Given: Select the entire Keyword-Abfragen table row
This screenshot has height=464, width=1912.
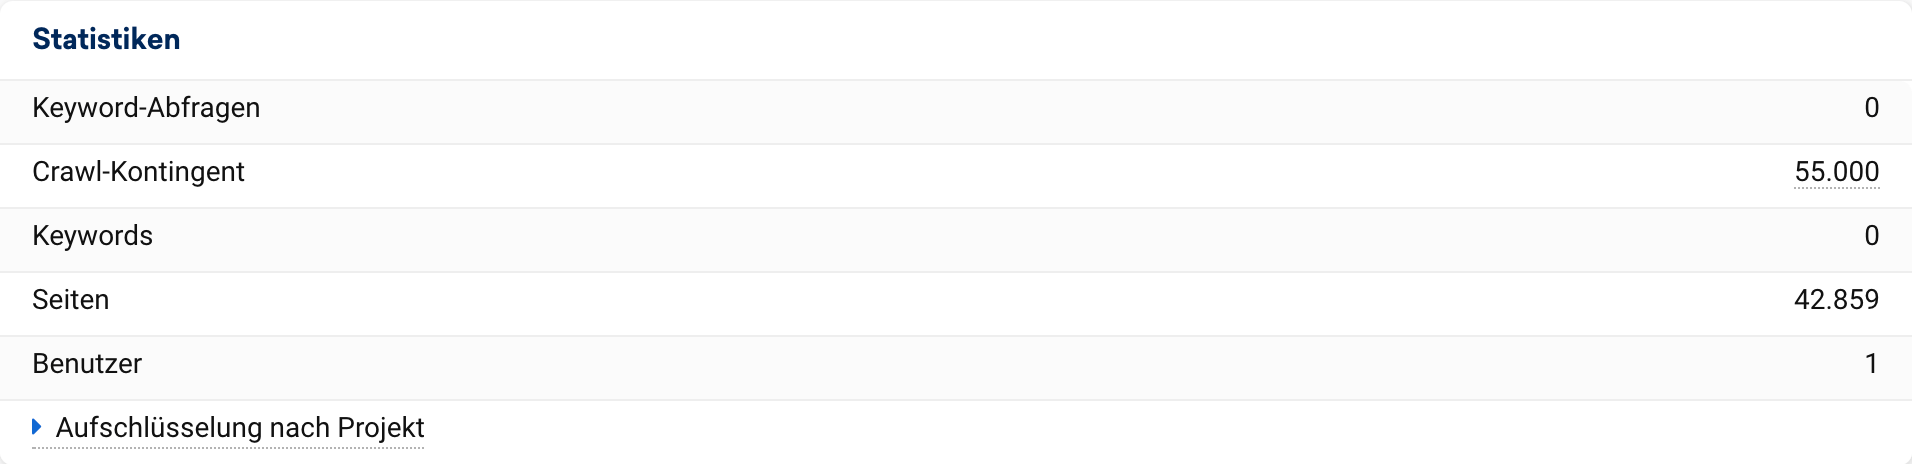Looking at the screenshot, I should point(956,112).
